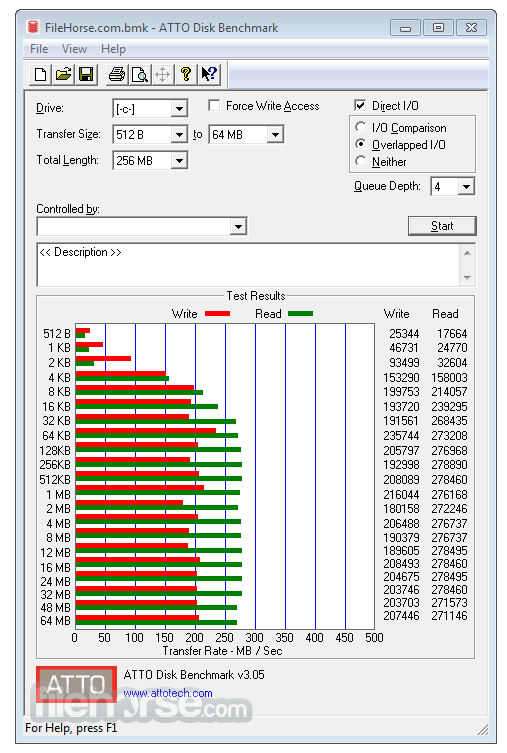Choose the Neither radio option
Screen dimensions: 507x753
tap(361, 161)
